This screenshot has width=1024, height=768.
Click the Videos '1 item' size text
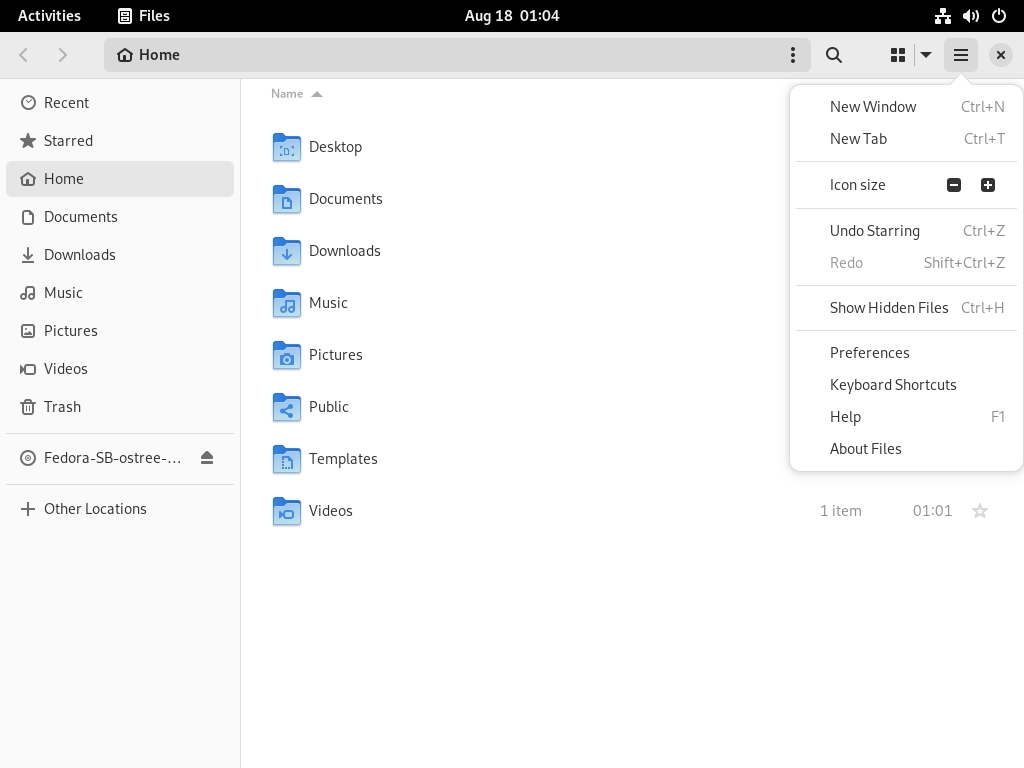840,511
